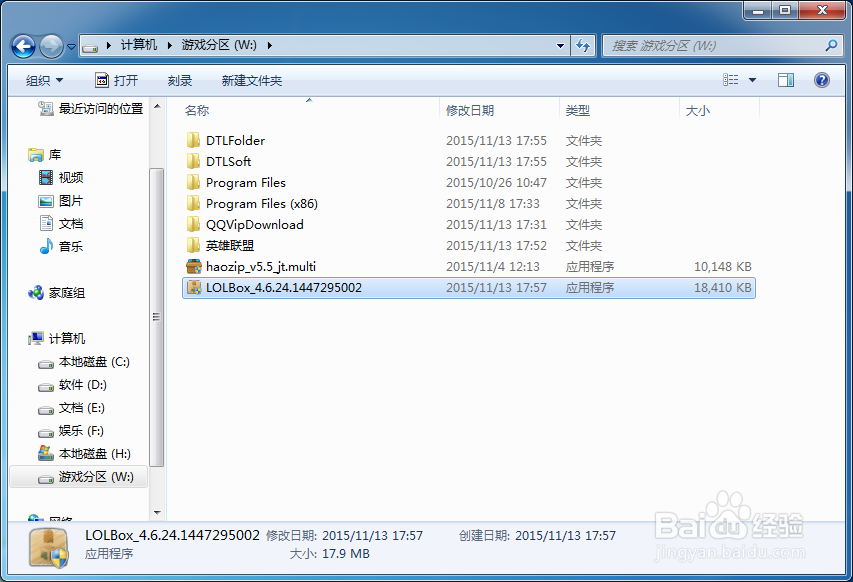Select 计算机 in navigation tree

point(57,338)
